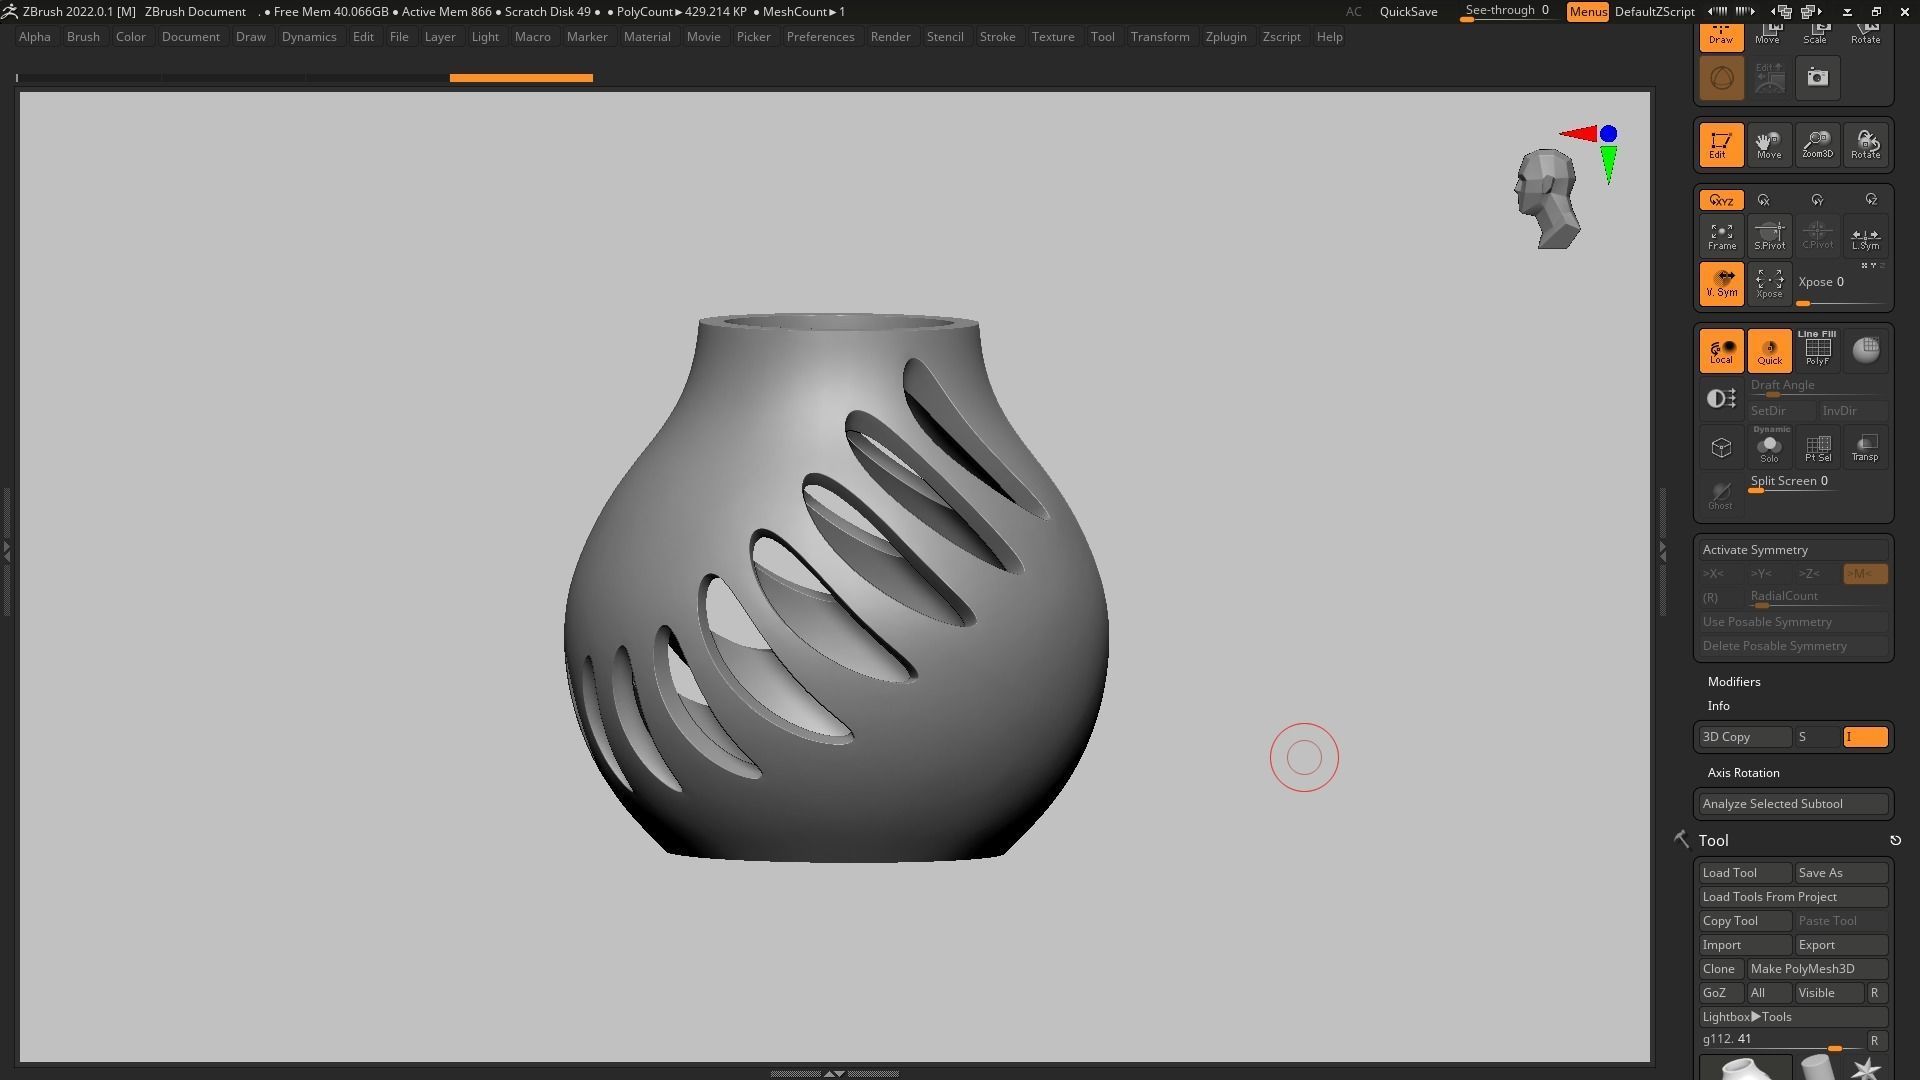Click previous UI colors icon

click(1781, 12)
